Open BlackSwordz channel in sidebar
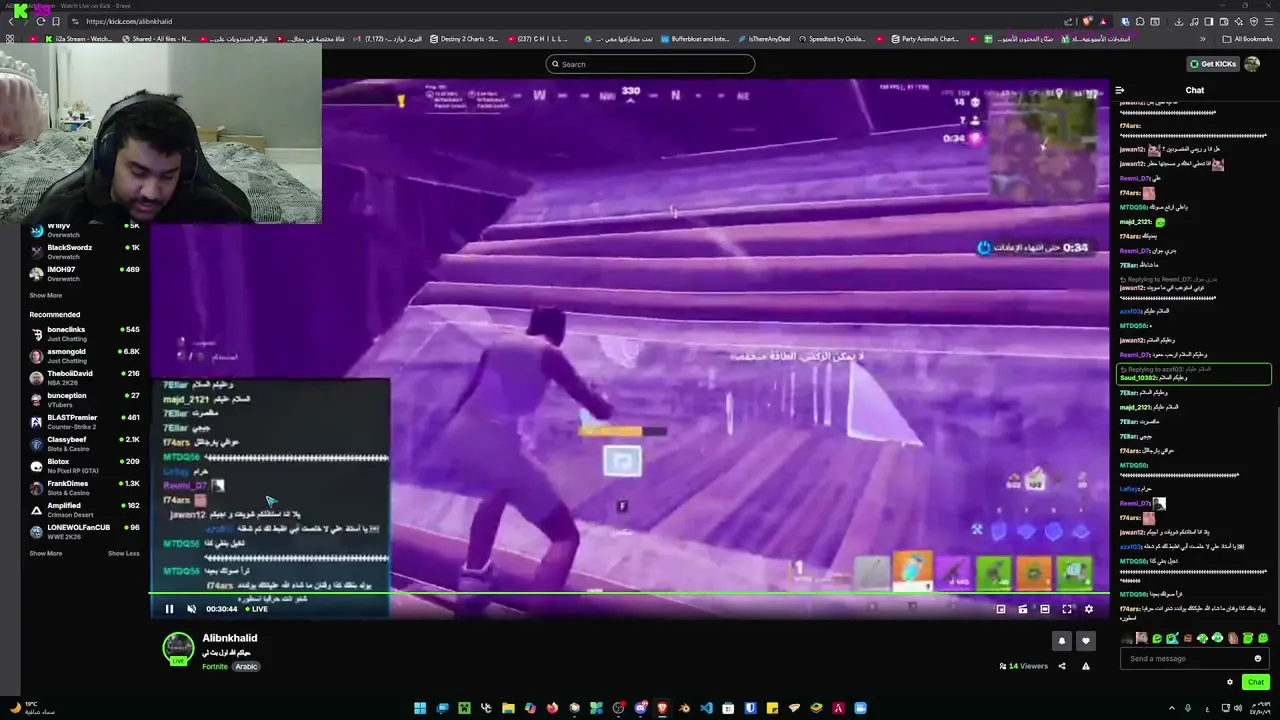The height and width of the screenshot is (720, 1280). (x=85, y=252)
